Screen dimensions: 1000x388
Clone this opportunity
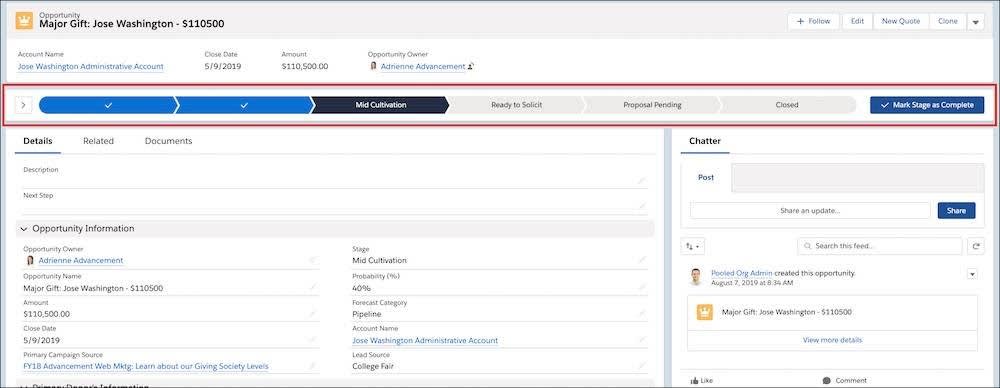pyautogui.click(x=948, y=22)
